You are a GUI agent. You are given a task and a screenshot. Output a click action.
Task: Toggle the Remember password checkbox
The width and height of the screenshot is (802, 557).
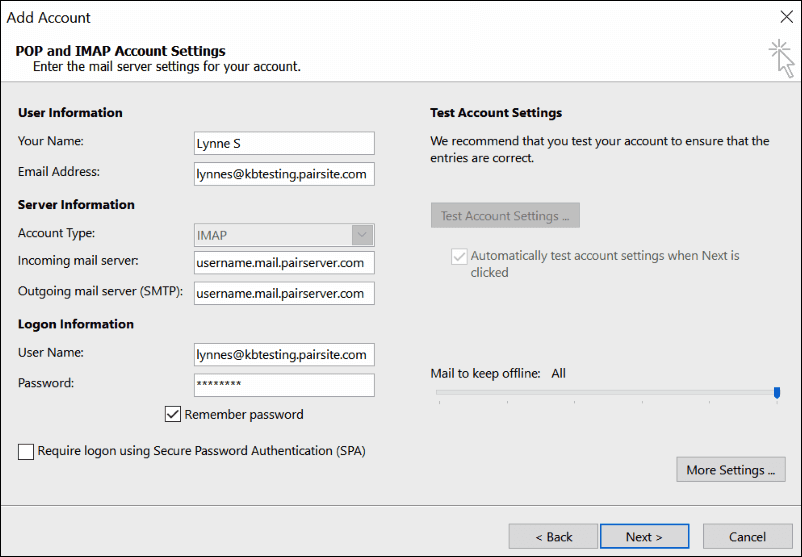173,414
